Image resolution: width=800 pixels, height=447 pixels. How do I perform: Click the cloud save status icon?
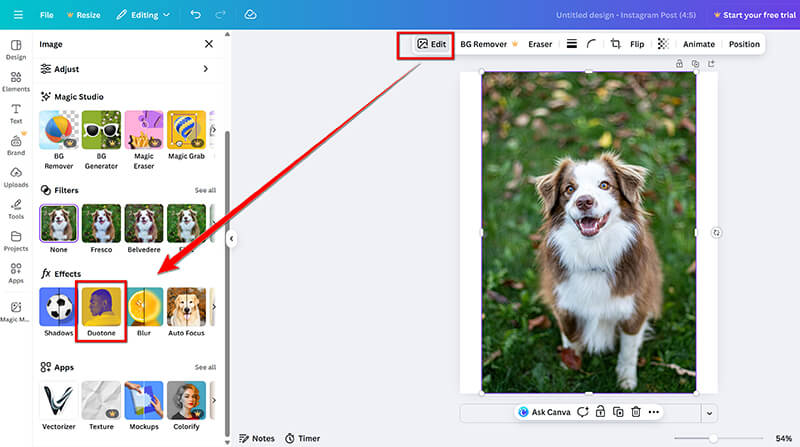(x=250, y=15)
